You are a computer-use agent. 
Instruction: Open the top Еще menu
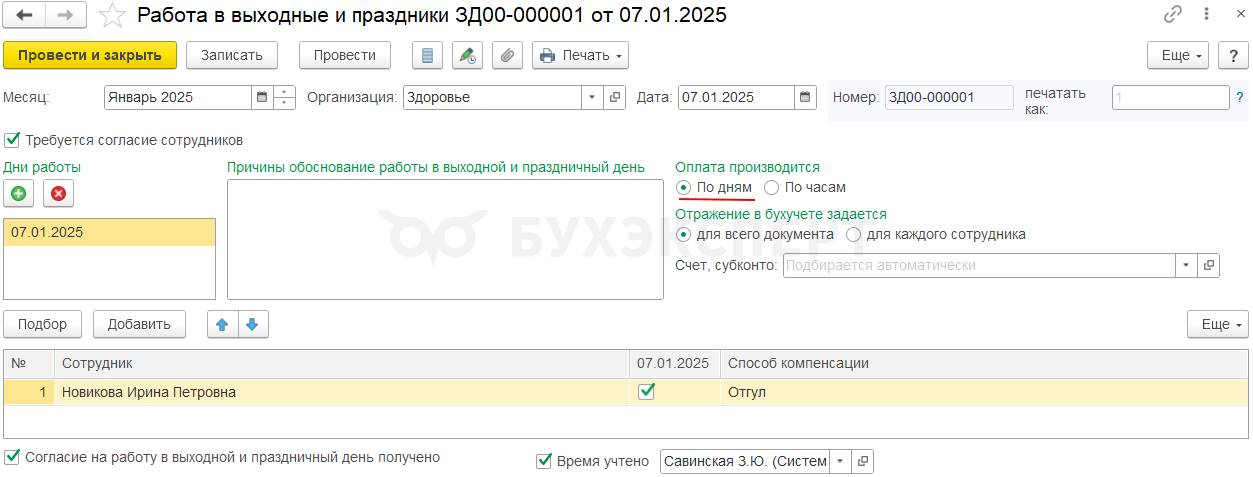click(x=1178, y=55)
